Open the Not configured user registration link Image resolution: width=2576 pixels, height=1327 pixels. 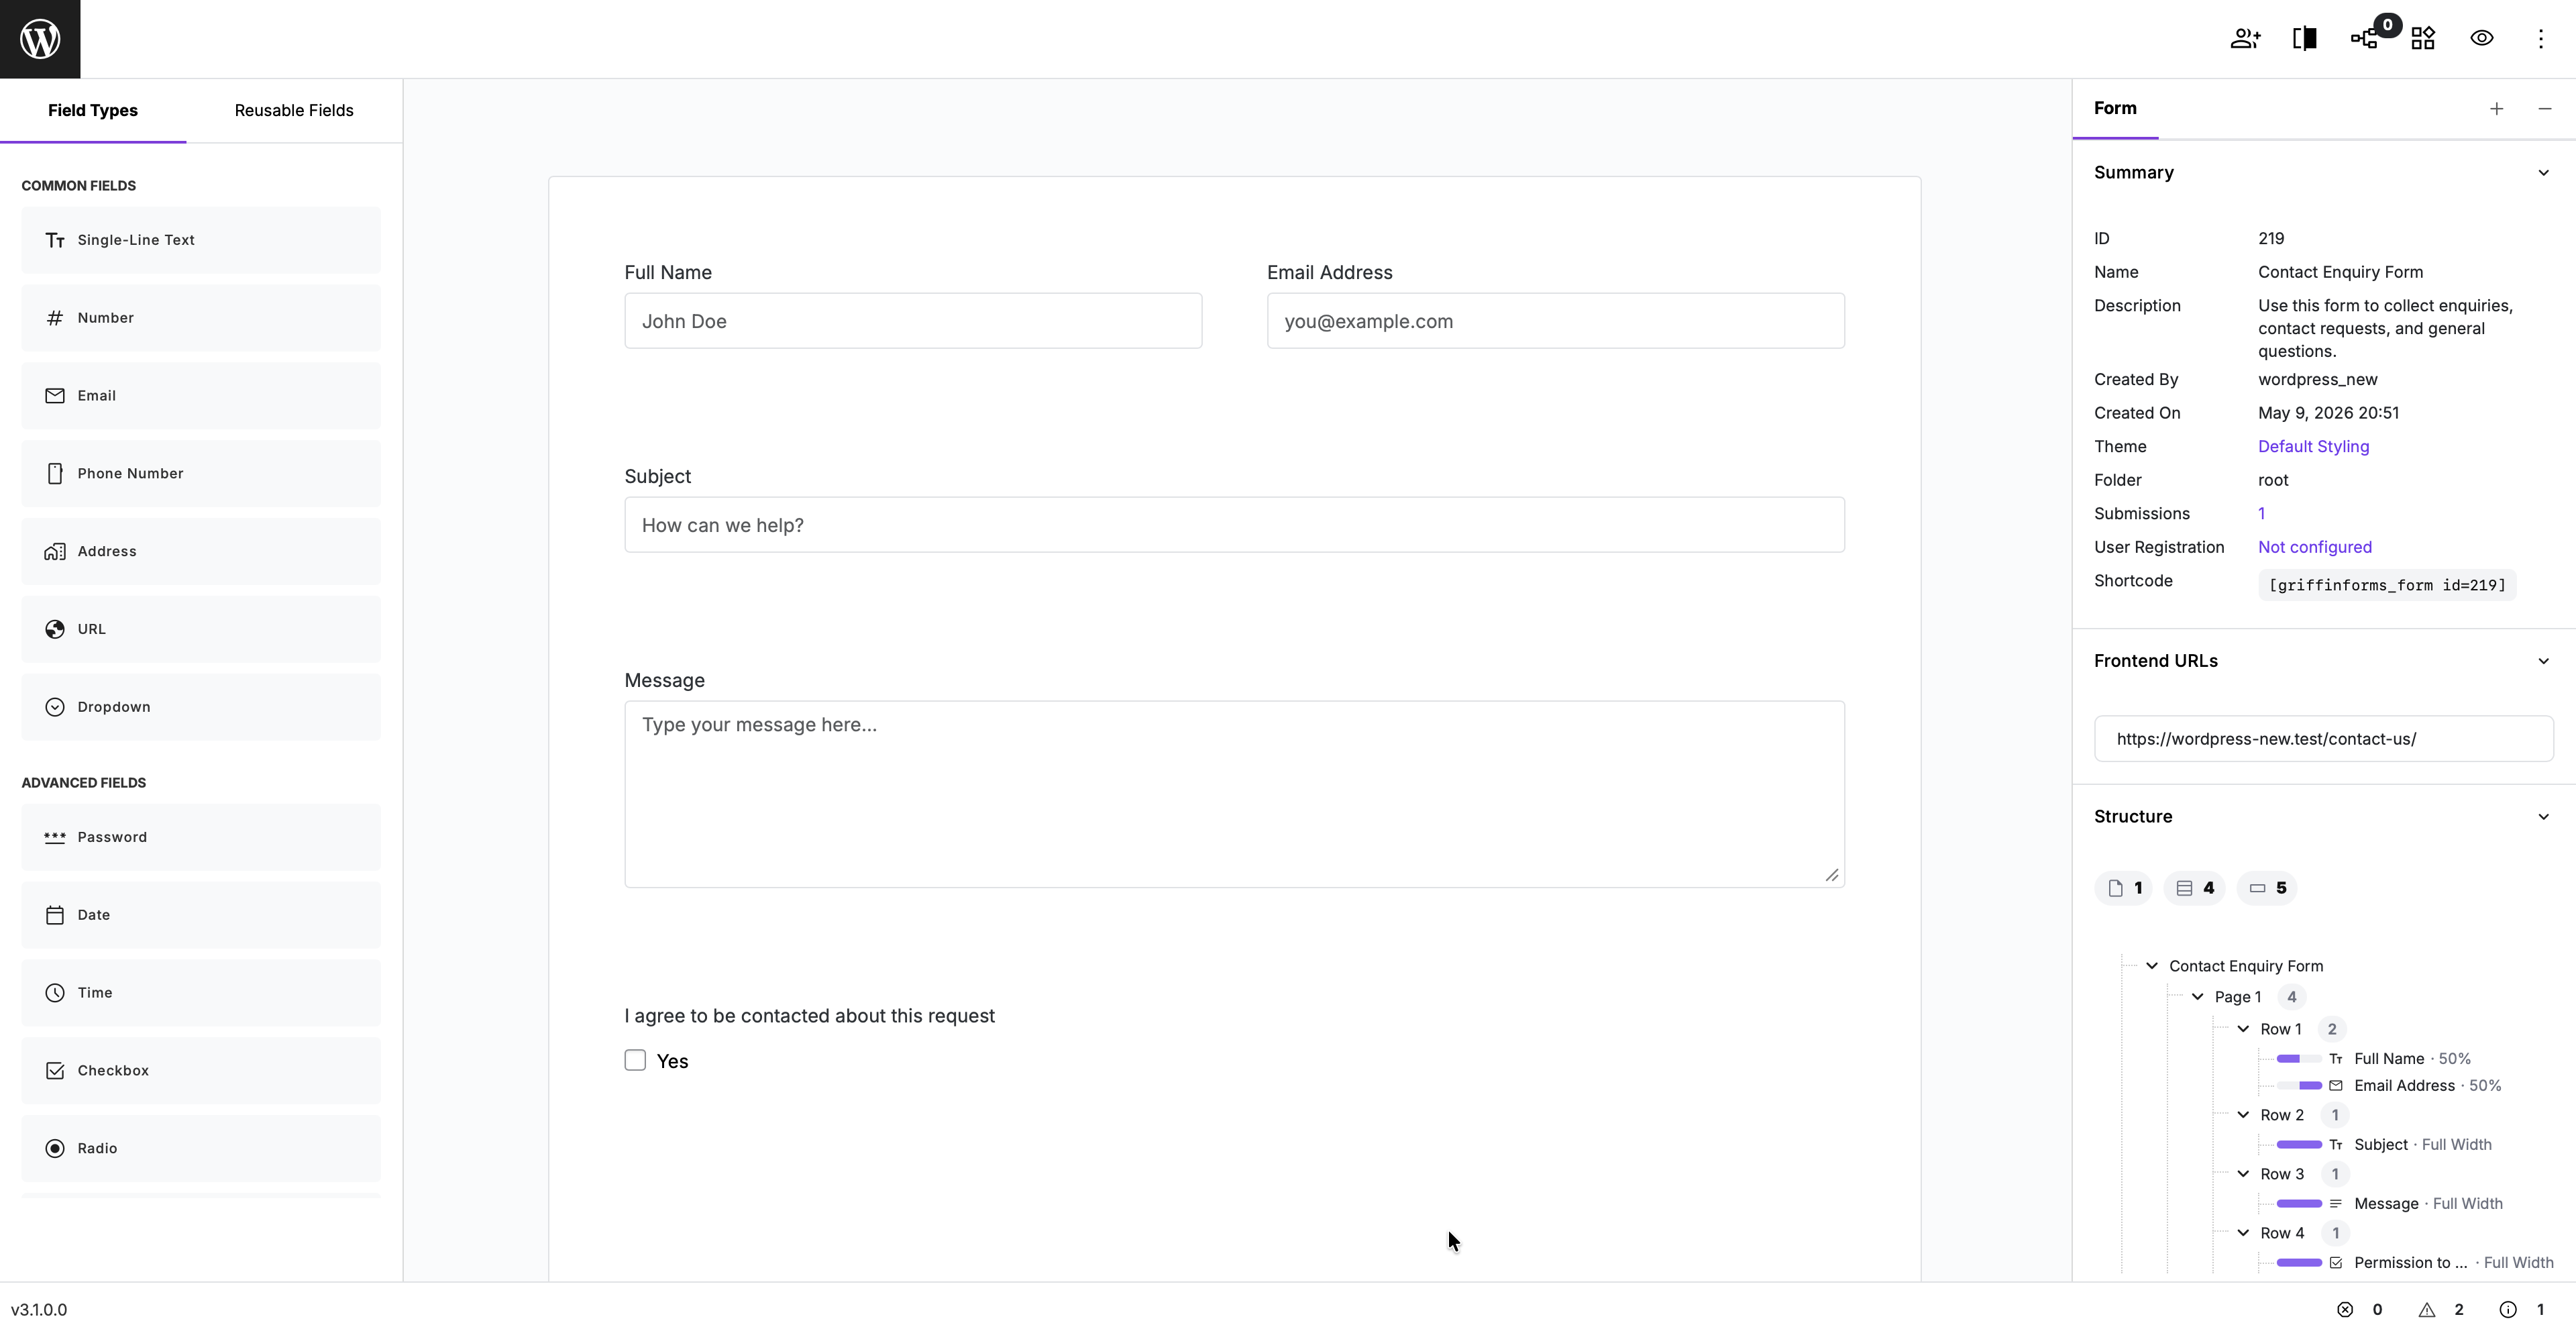point(2315,547)
